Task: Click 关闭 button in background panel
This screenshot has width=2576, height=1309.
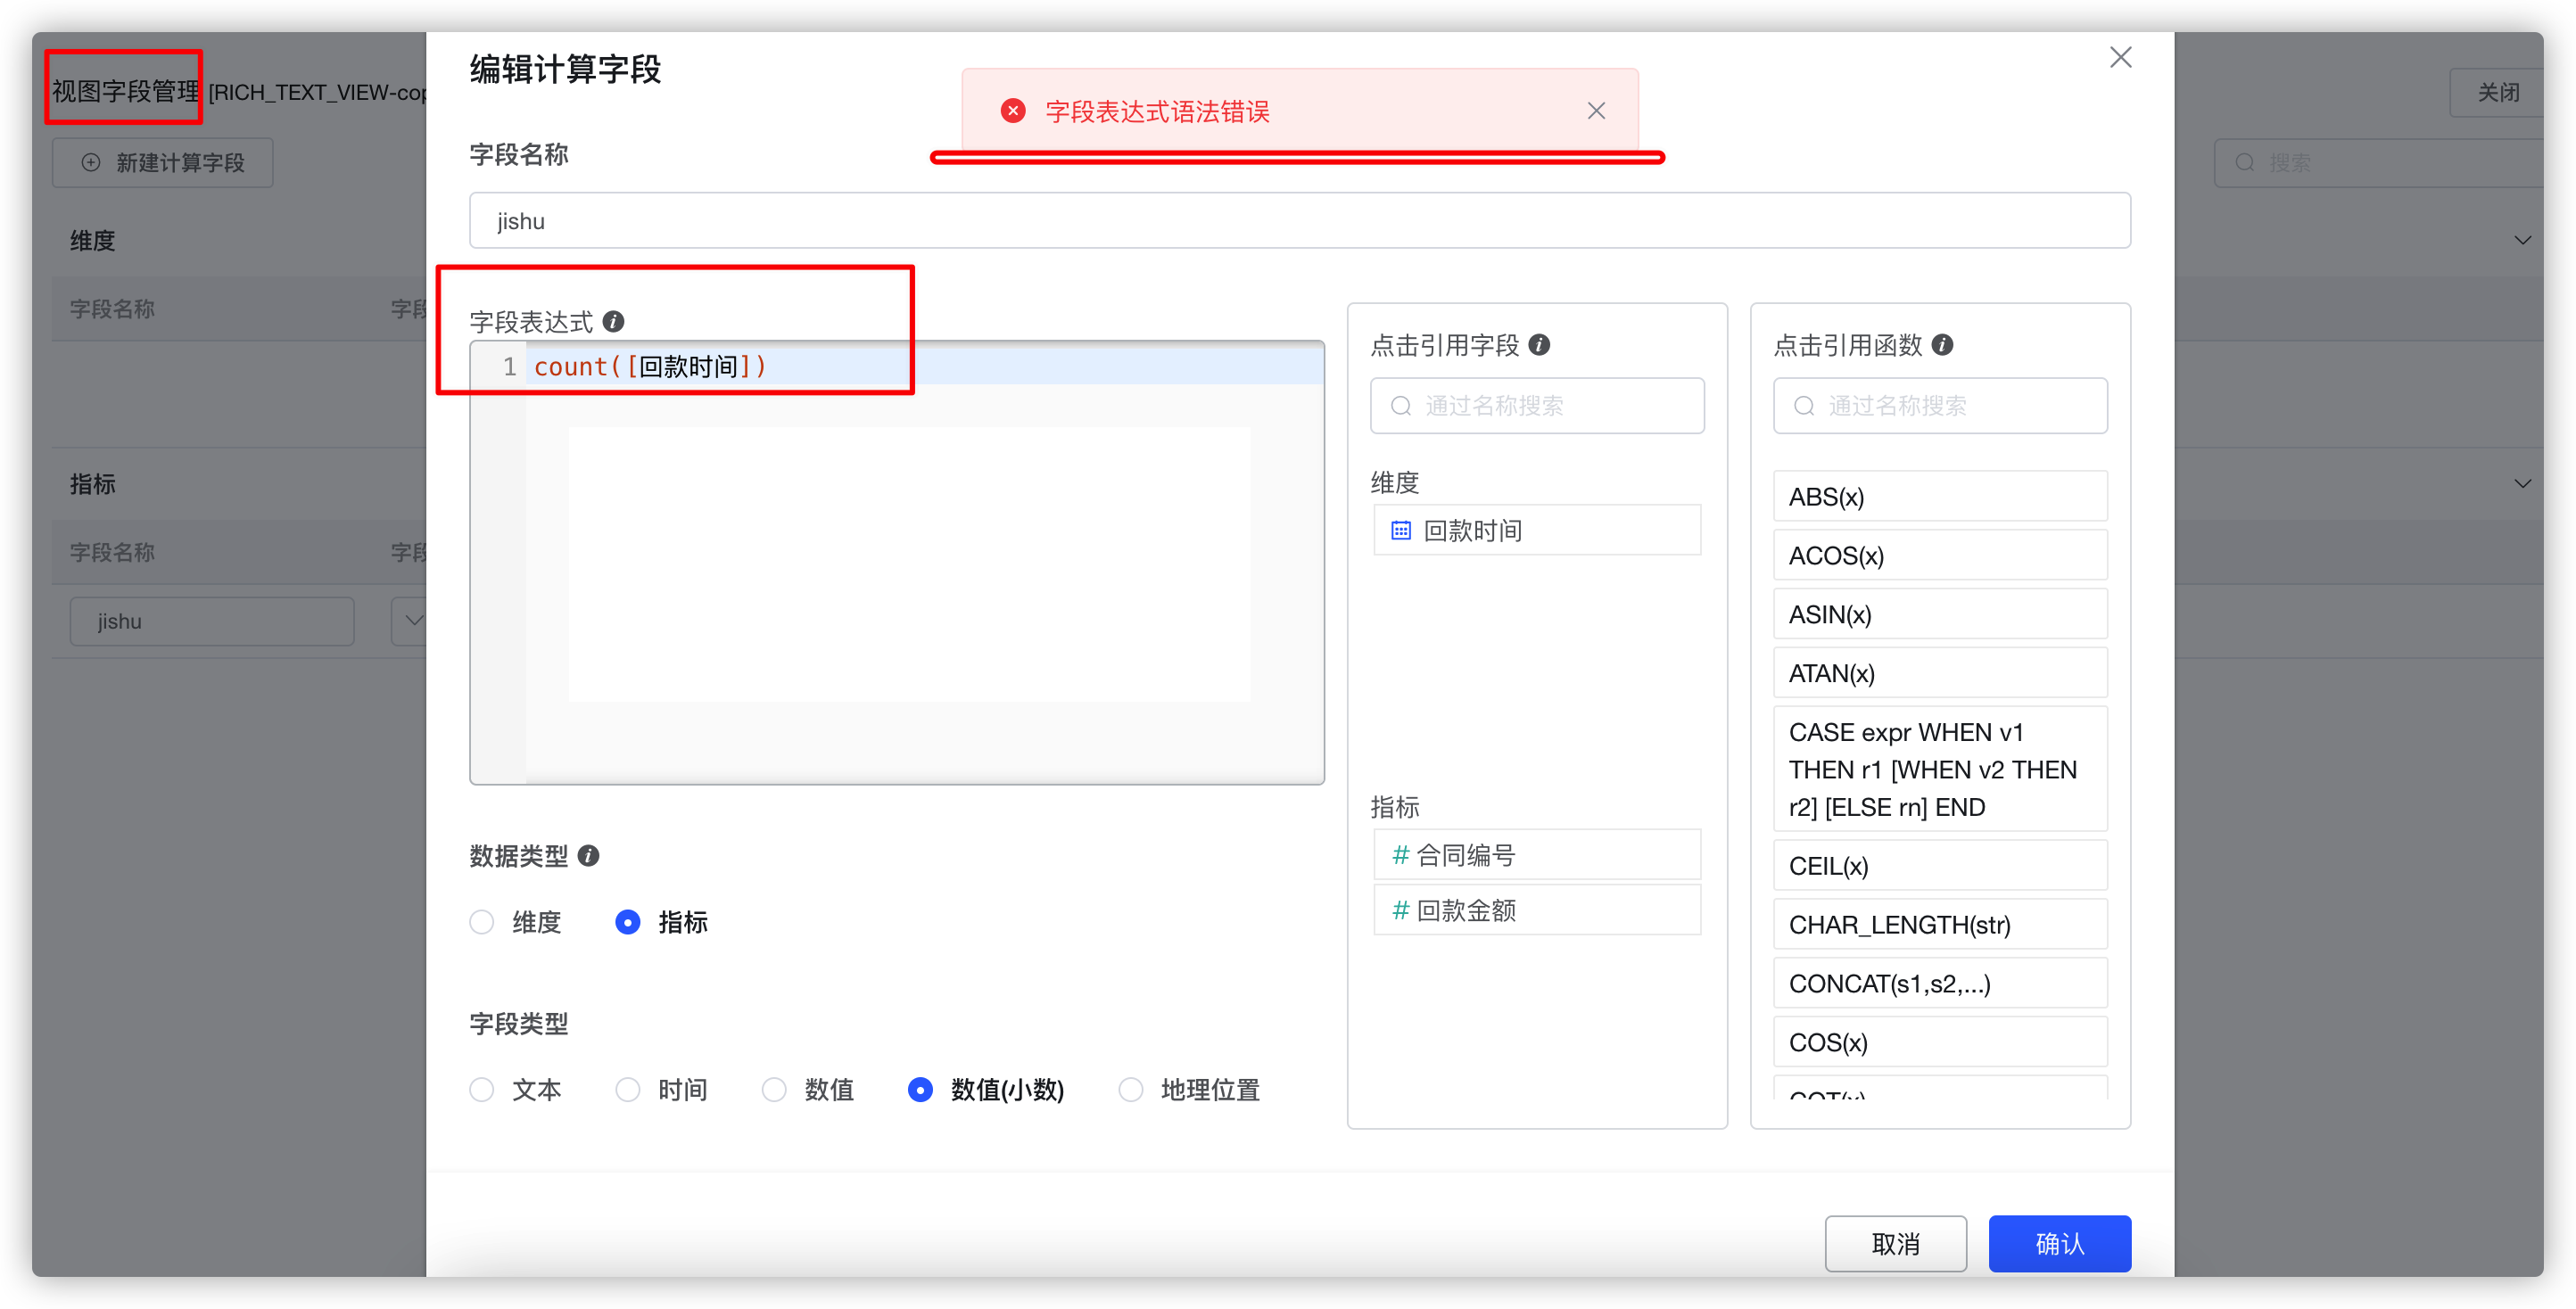Action: point(2497,93)
